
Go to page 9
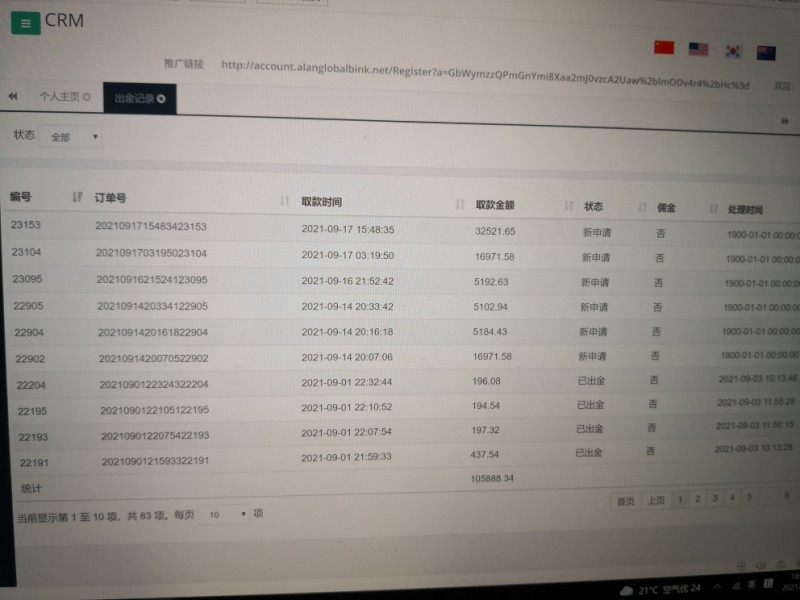[x=787, y=495]
